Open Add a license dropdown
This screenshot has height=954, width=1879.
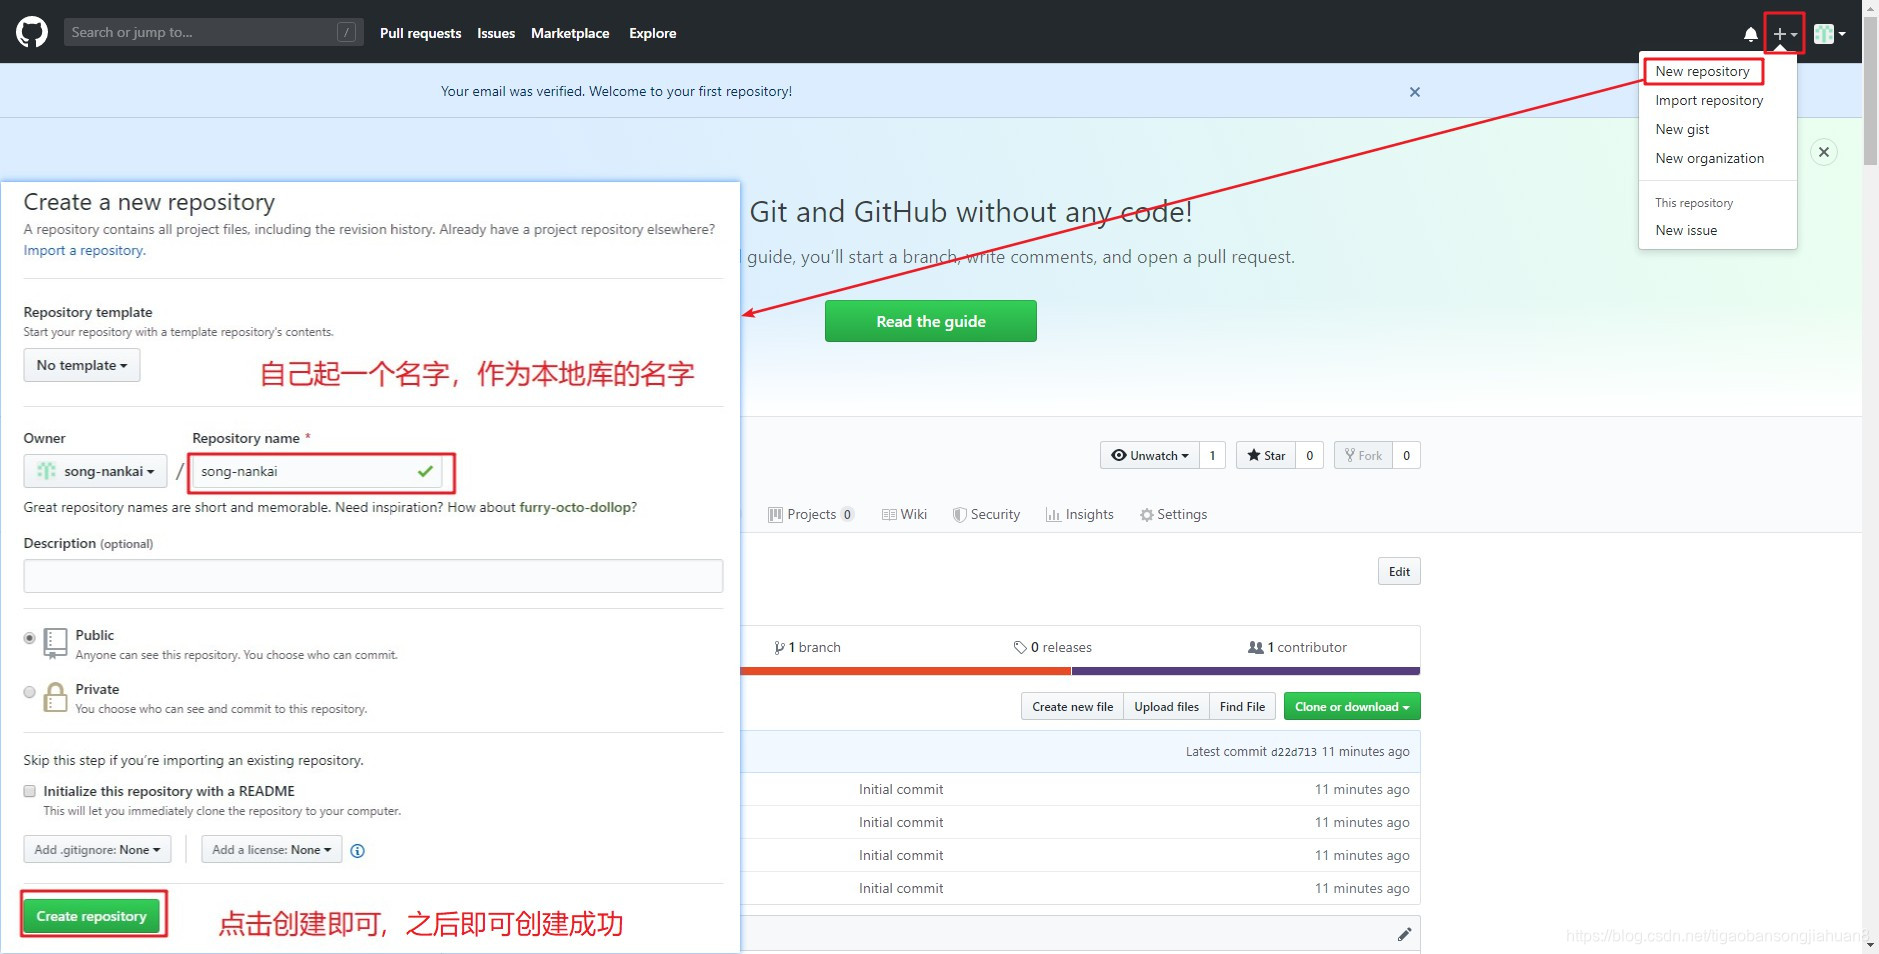[x=271, y=849]
